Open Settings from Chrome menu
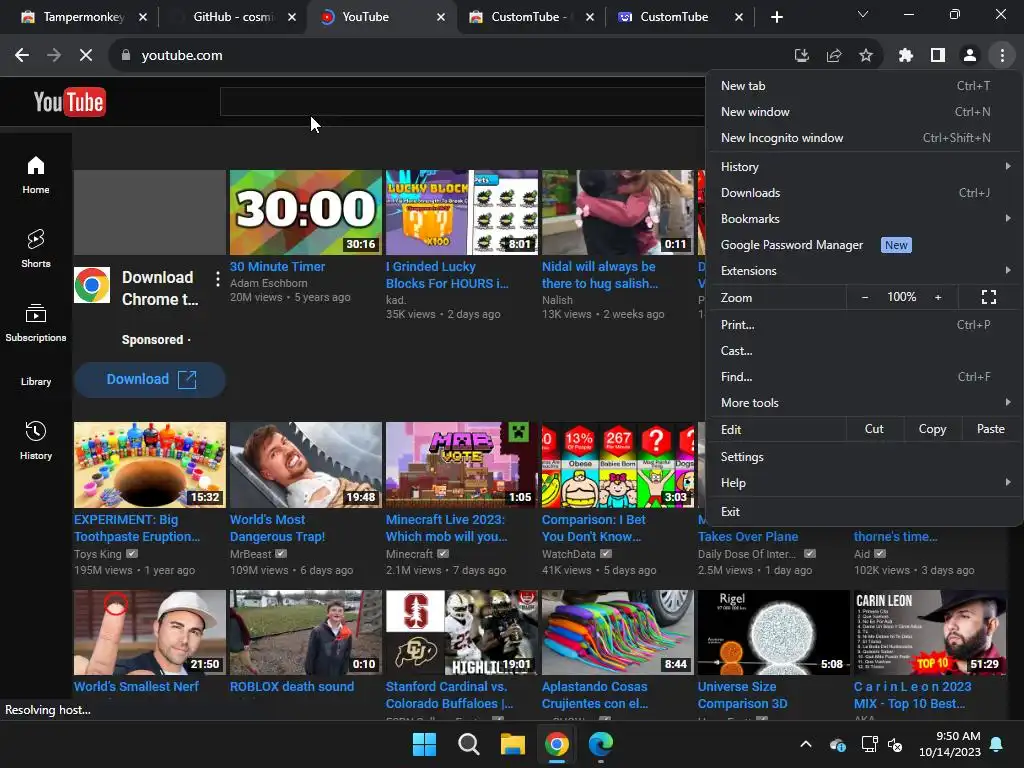The image size is (1024, 768). (x=865, y=456)
